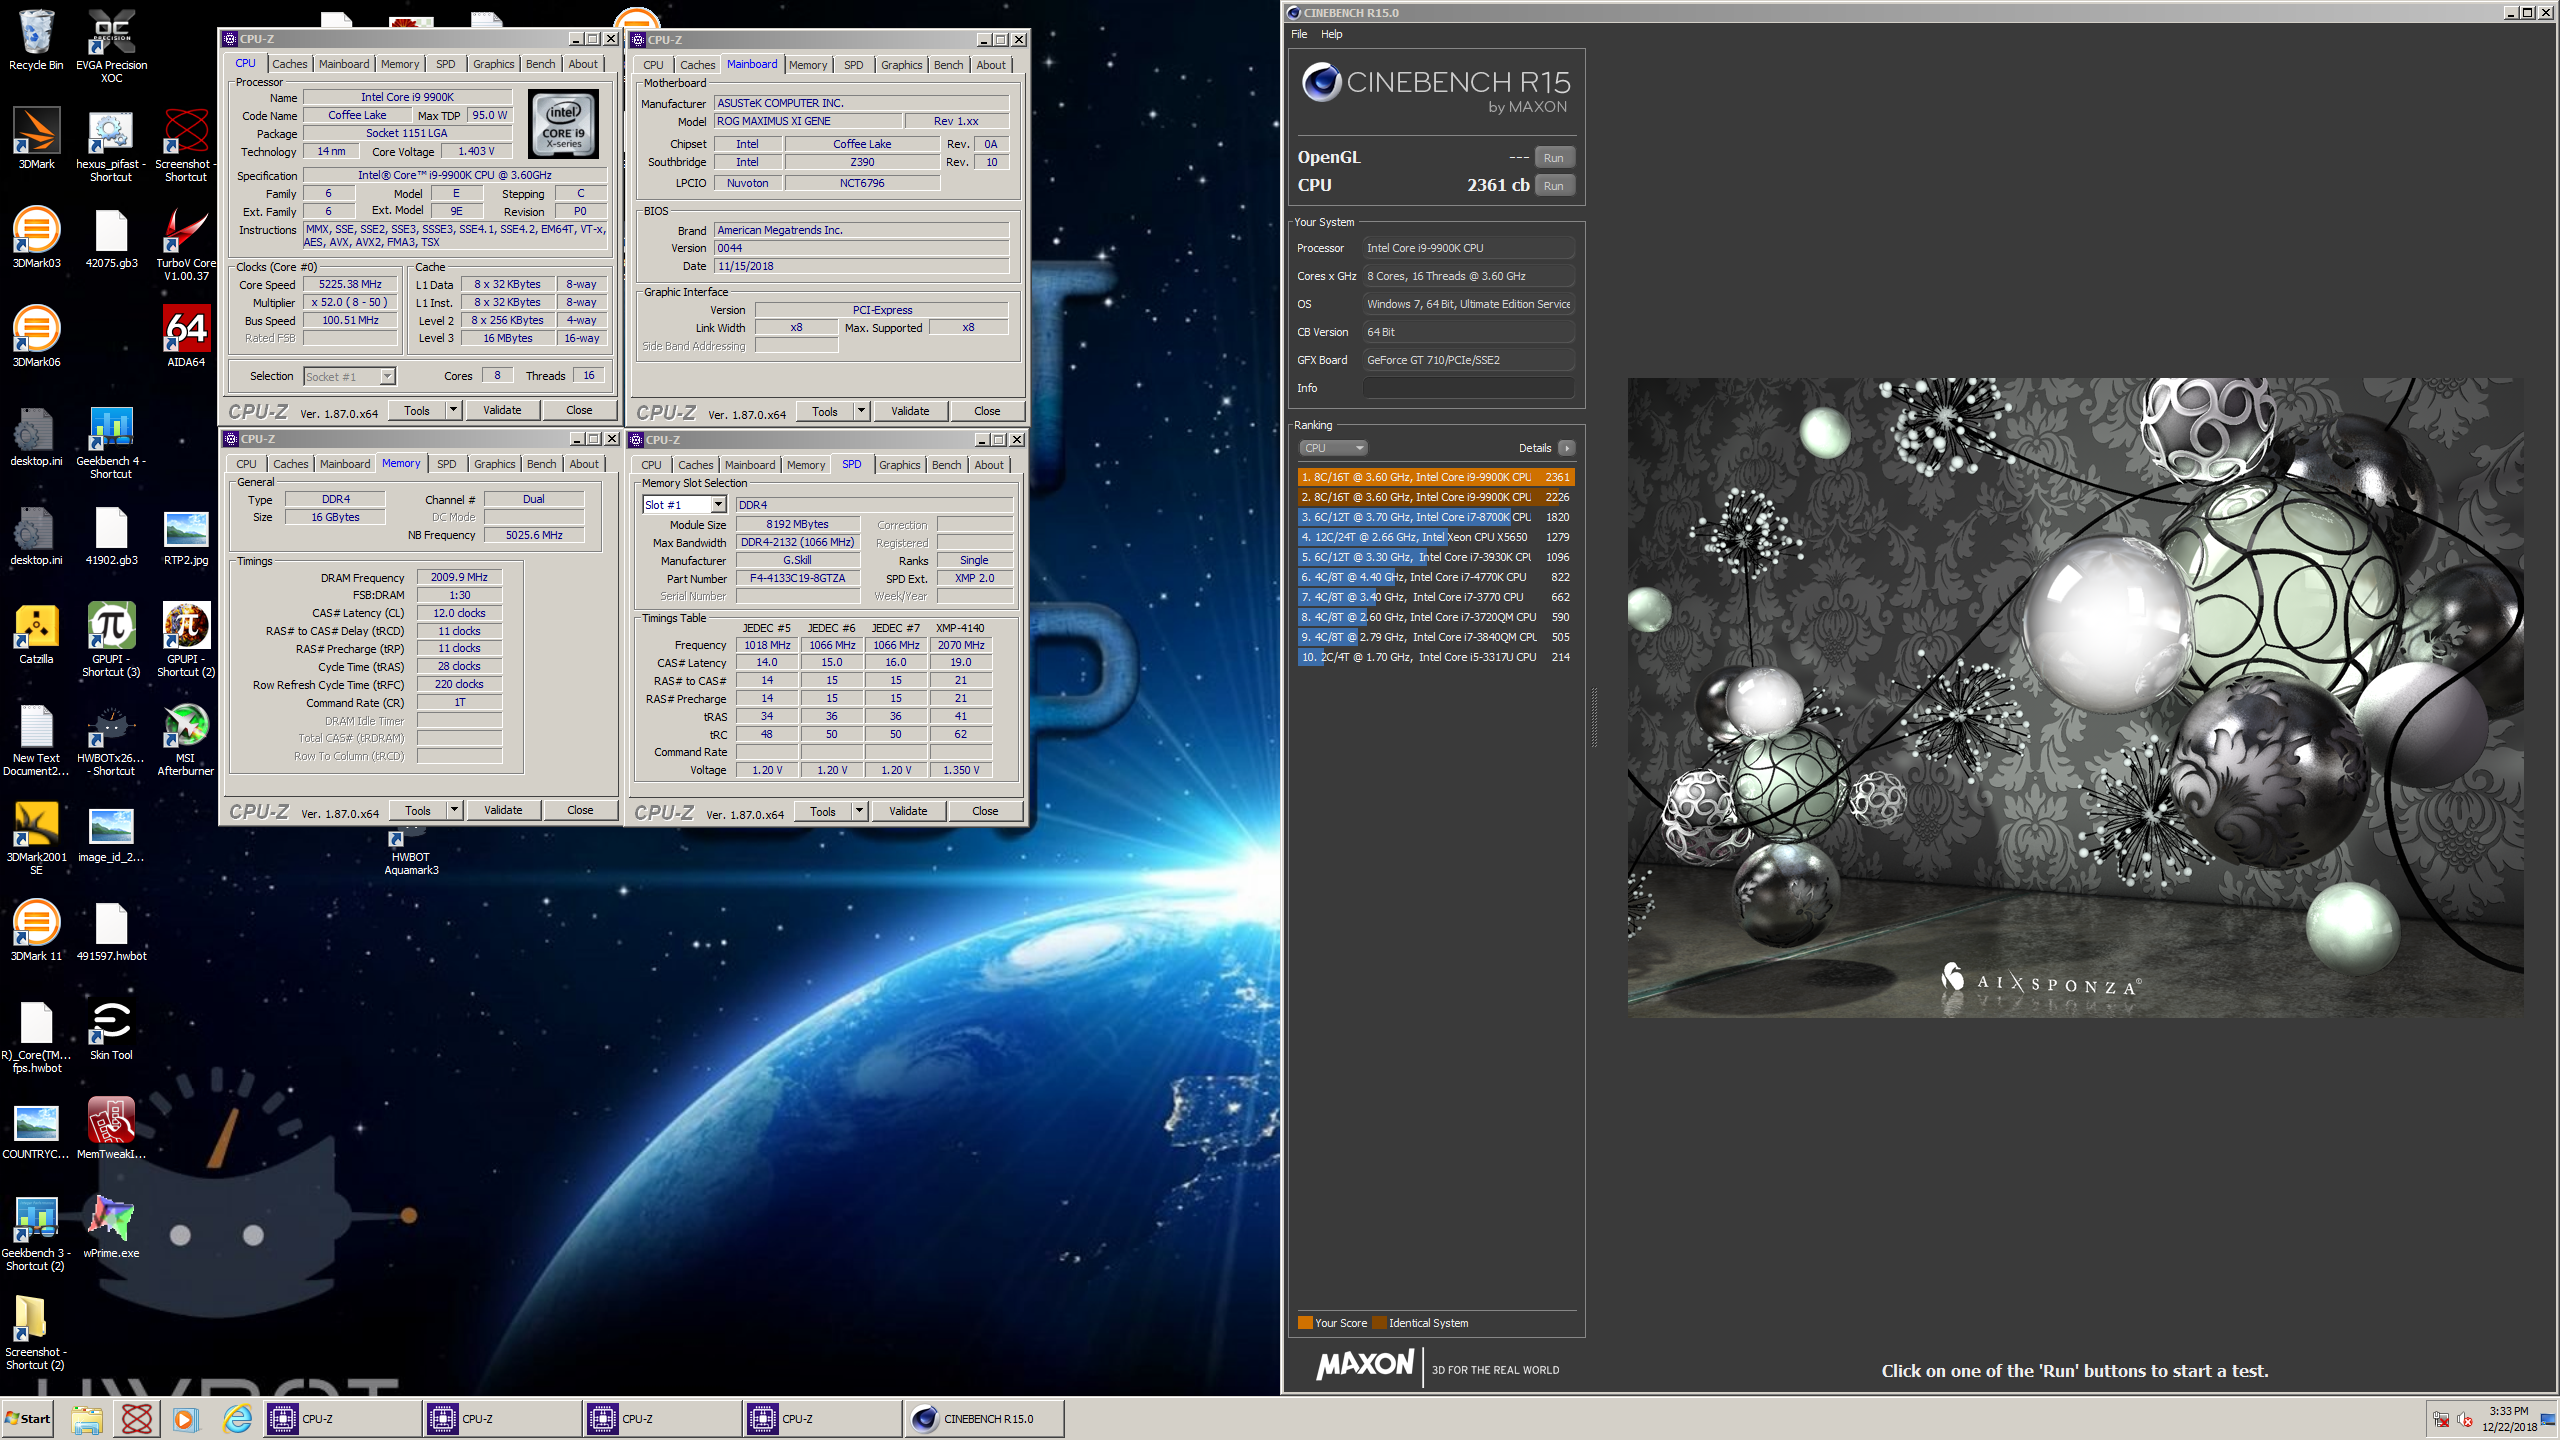Open Socket #1 selection dropdown in CPU-Z
2560x1440 pixels.
coord(349,376)
